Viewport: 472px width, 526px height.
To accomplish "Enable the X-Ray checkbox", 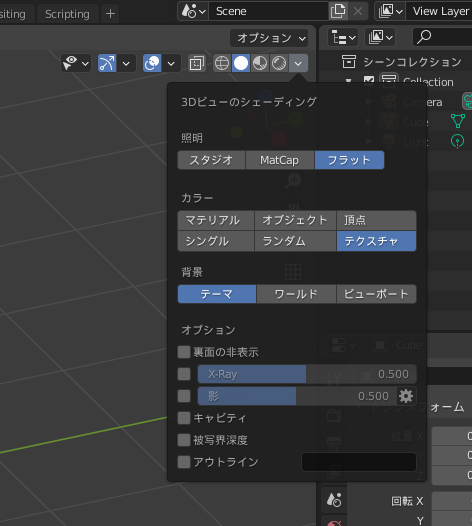I will (184, 374).
